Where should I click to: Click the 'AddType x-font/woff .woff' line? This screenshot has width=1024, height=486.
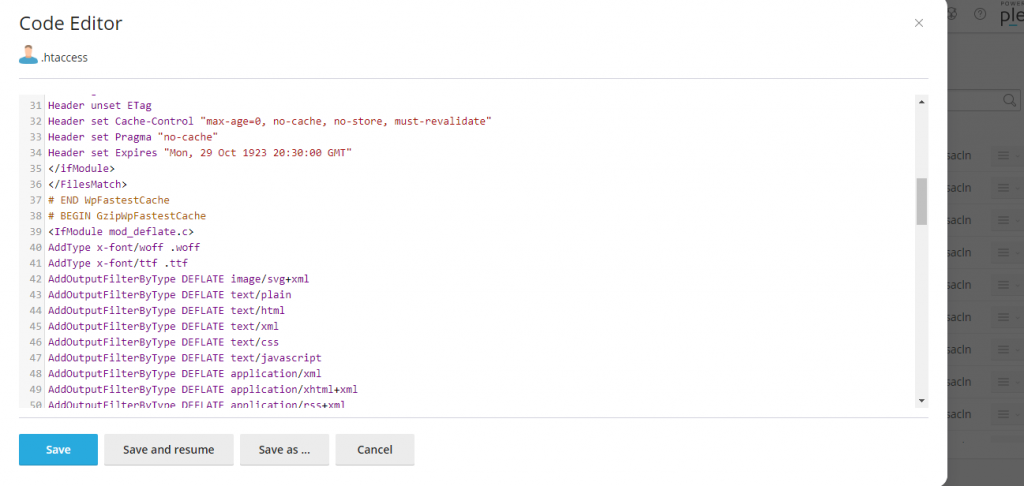(x=124, y=248)
